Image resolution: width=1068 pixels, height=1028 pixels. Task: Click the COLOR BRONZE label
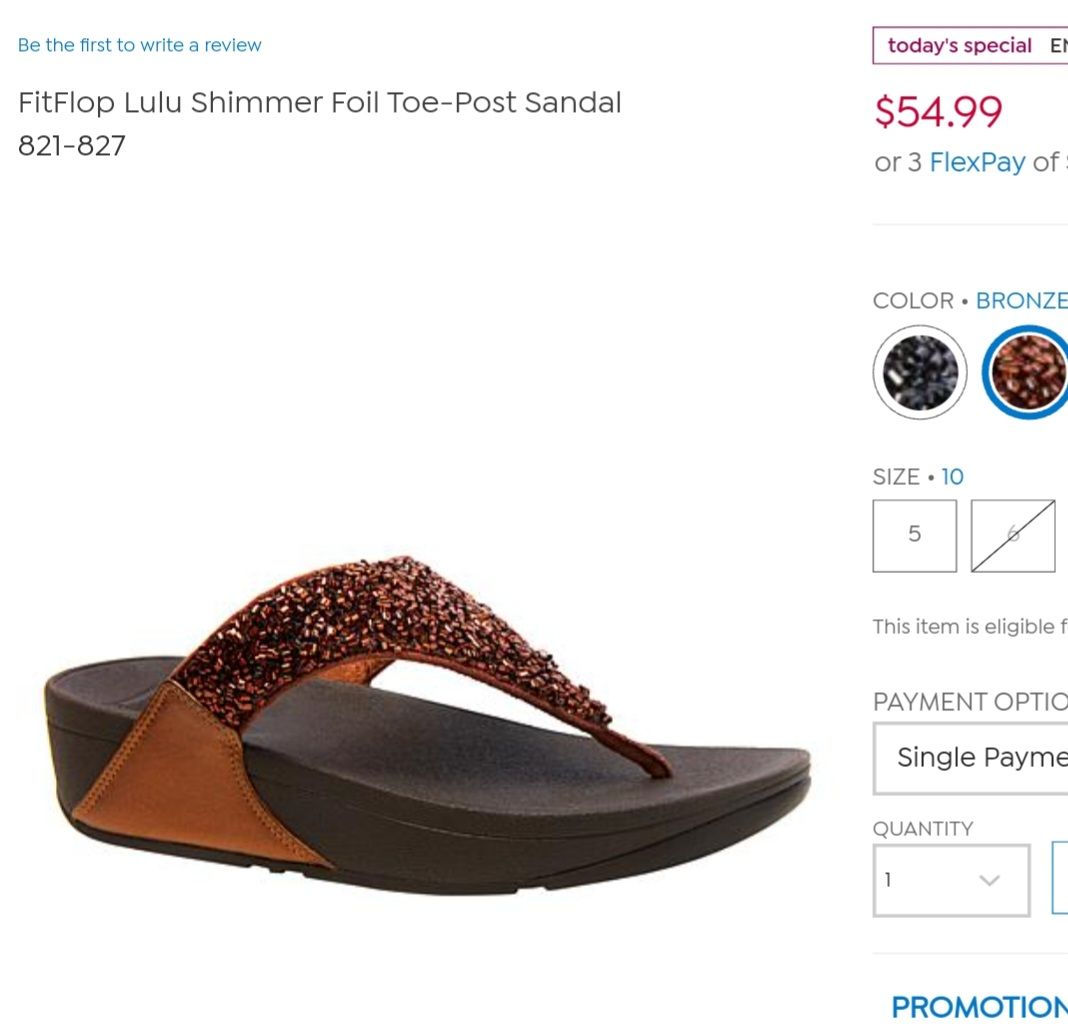click(x=968, y=301)
